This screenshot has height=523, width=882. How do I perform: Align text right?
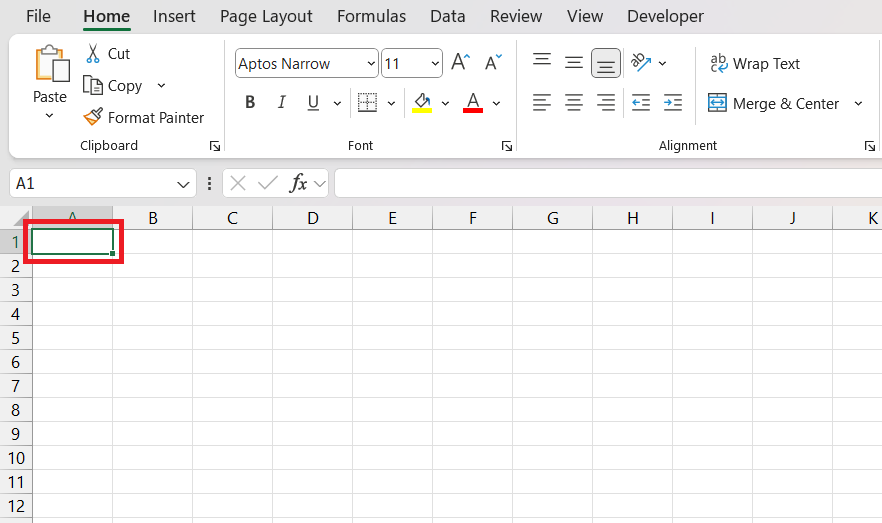click(606, 102)
